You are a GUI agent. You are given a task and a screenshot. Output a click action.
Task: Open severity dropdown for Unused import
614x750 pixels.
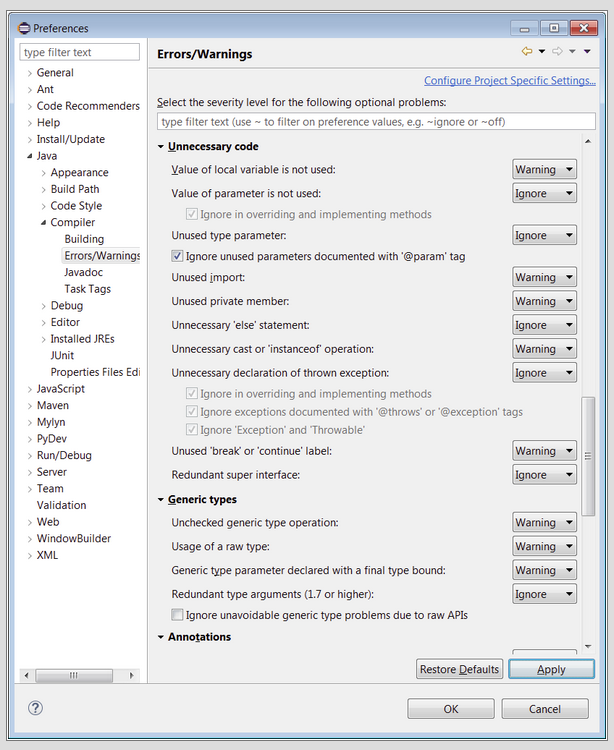[544, 278]
